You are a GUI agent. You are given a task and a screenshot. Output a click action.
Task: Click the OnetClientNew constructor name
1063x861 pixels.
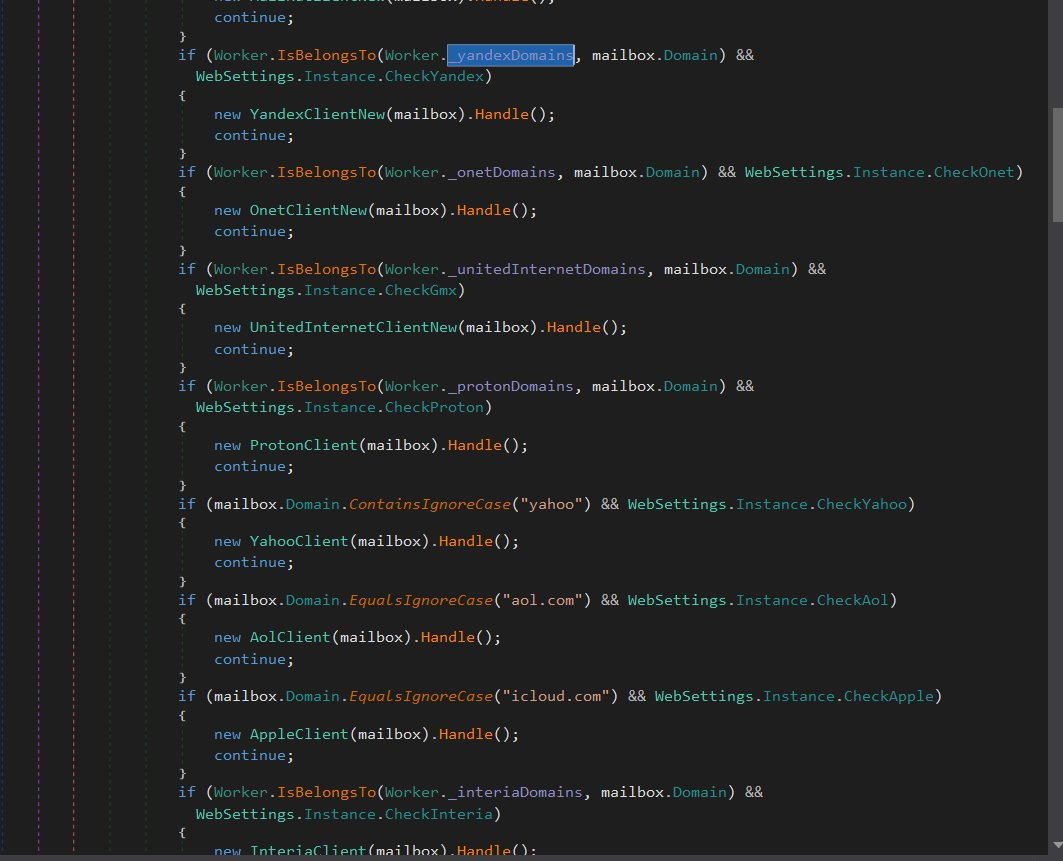[x=308, y=210]
